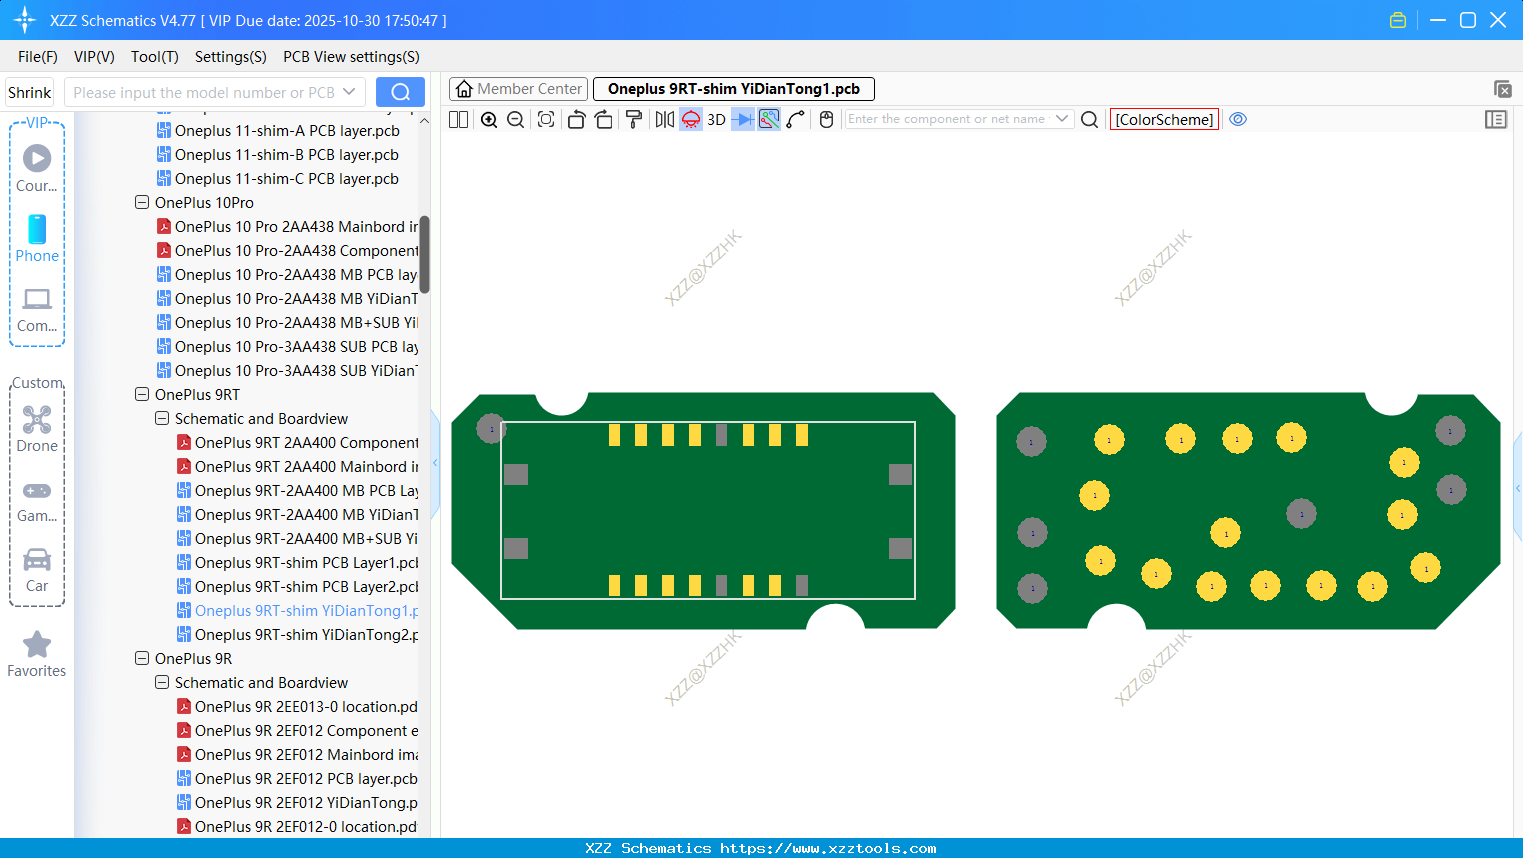Rotate the board counter-clockwise
The height and width of the screenshot is (858, 1523).
tap(576, 119)
